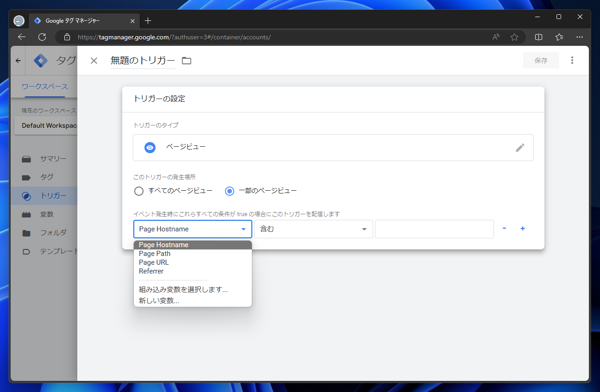
Task: Click the テンプレート outline tag icon
Action: click(x=26, y=252)
